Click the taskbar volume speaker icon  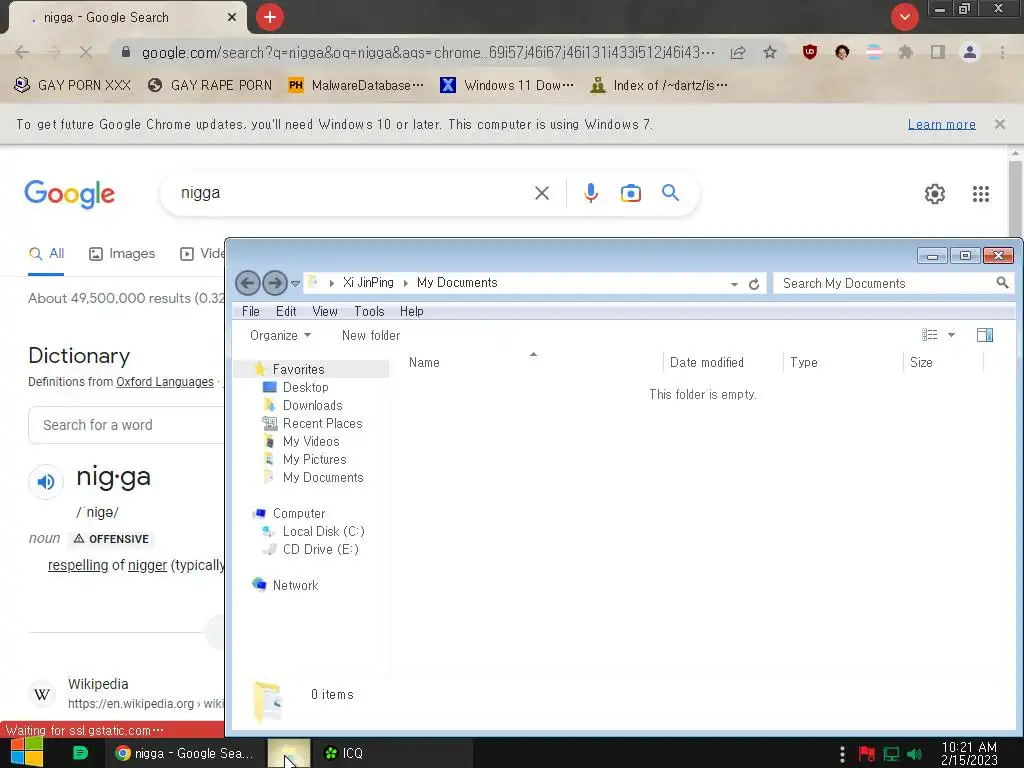pos(914,754)
